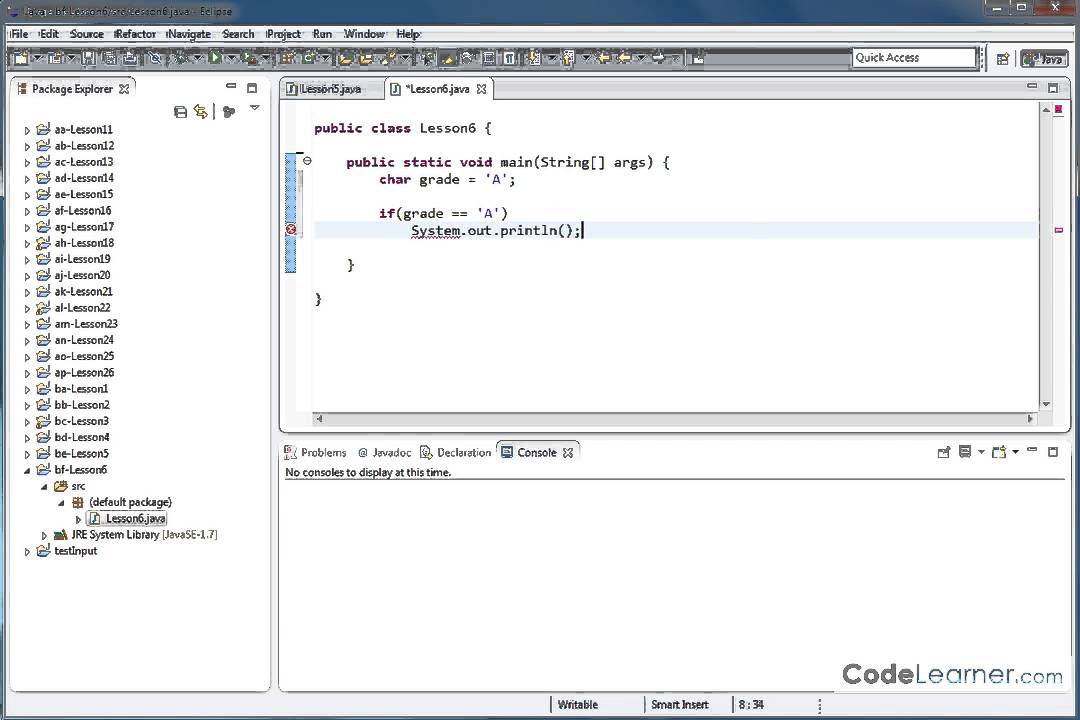The height and width of the screenshot is (720, 1080).
Task: Switch to the Declaration tab
Action: 456,453
